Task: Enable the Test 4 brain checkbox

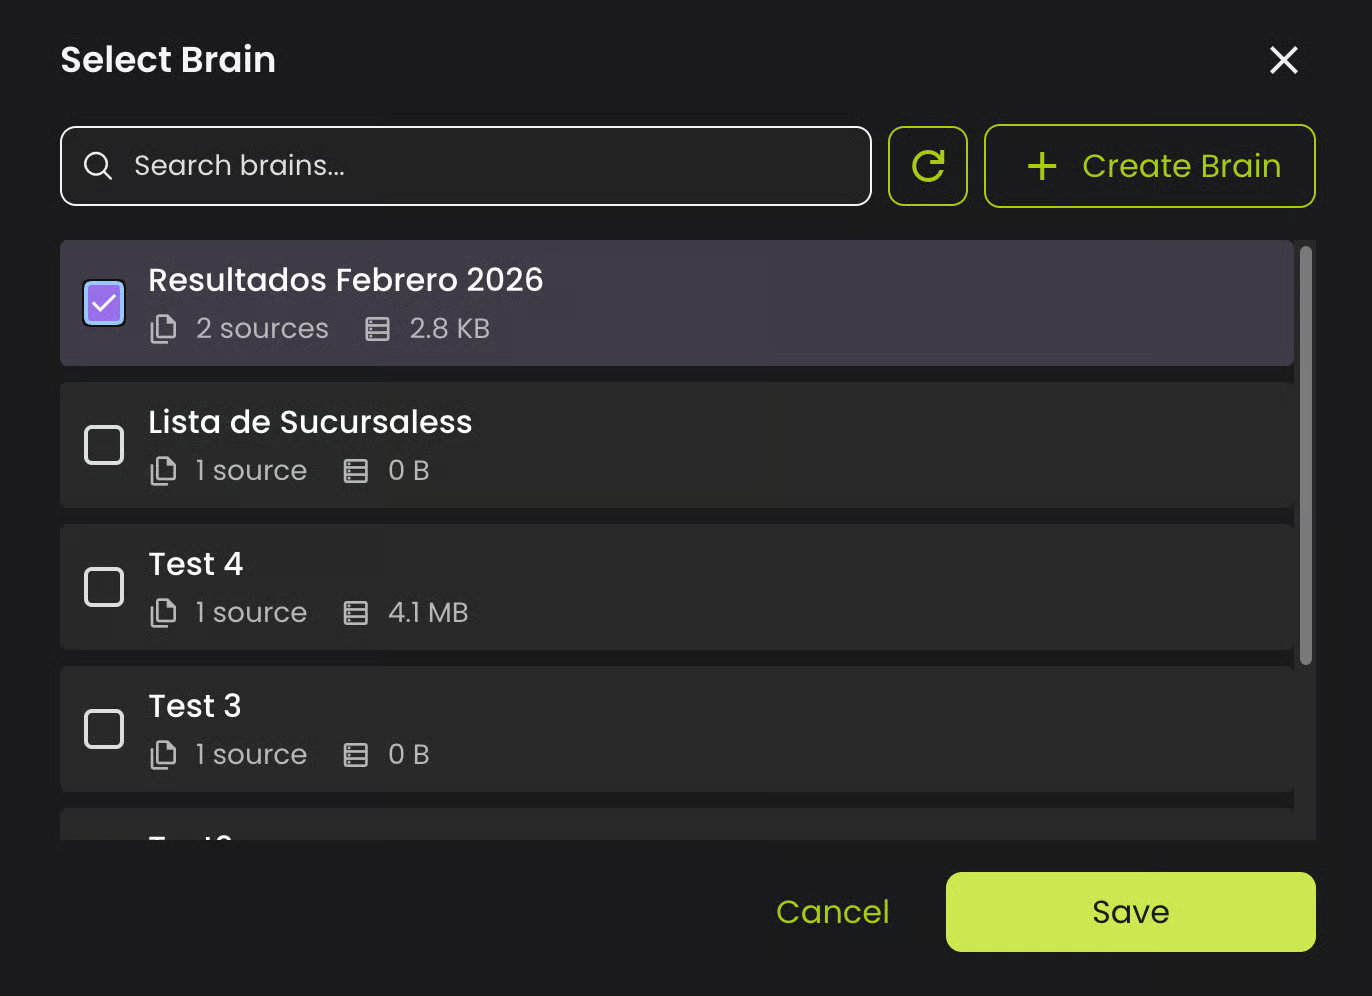Action: [104, 587]
